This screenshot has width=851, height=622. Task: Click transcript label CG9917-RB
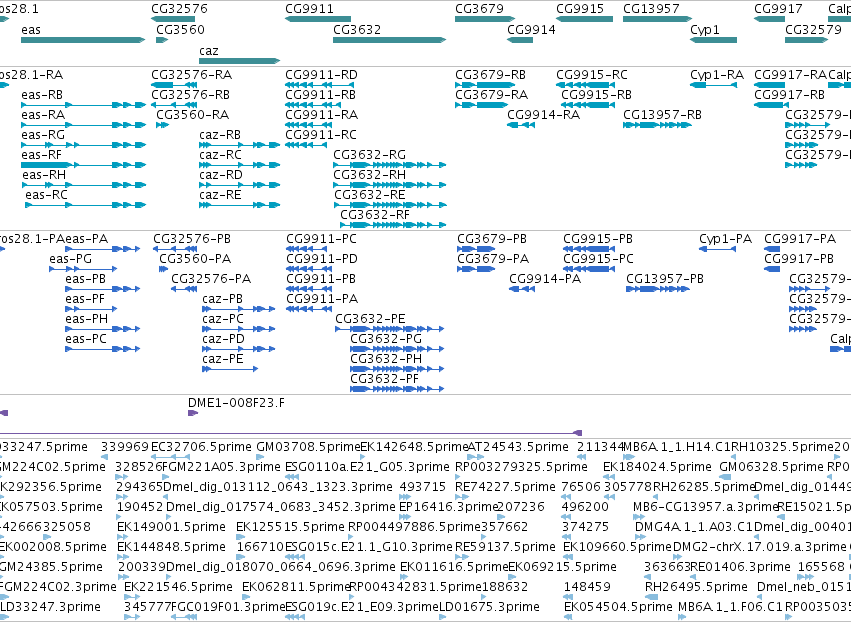tap(789, 94)
